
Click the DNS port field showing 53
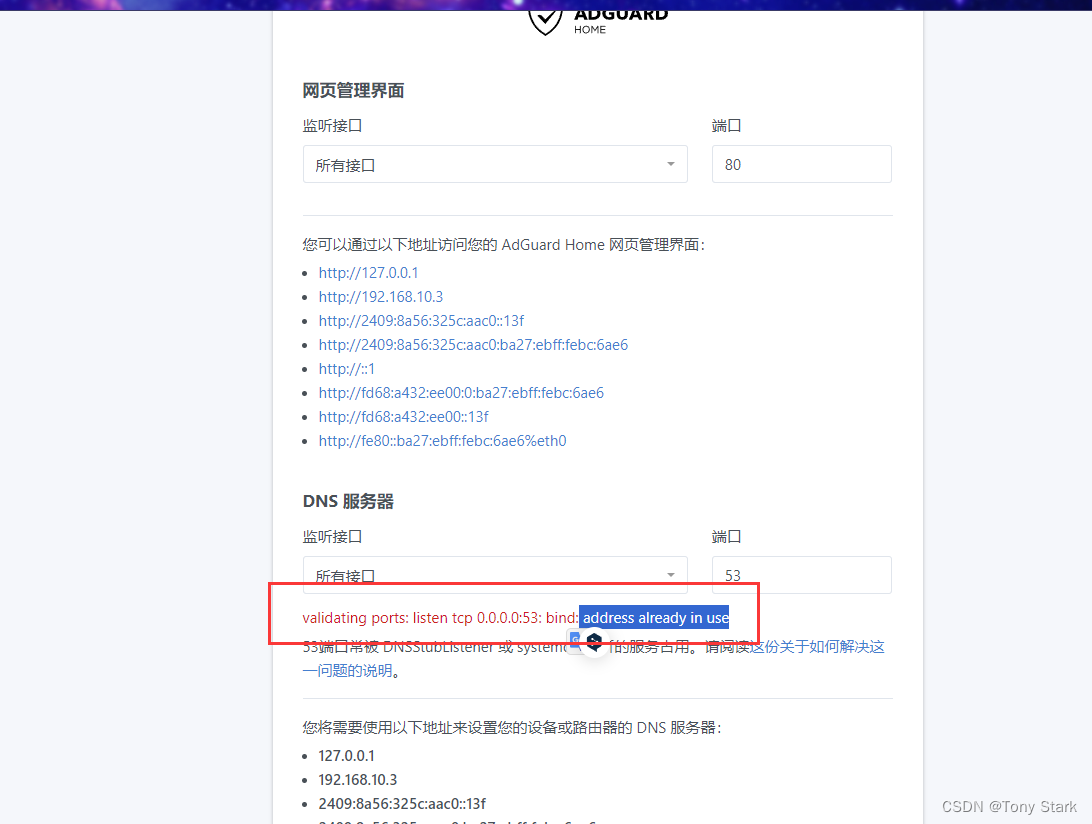click(x=802, y=575)
